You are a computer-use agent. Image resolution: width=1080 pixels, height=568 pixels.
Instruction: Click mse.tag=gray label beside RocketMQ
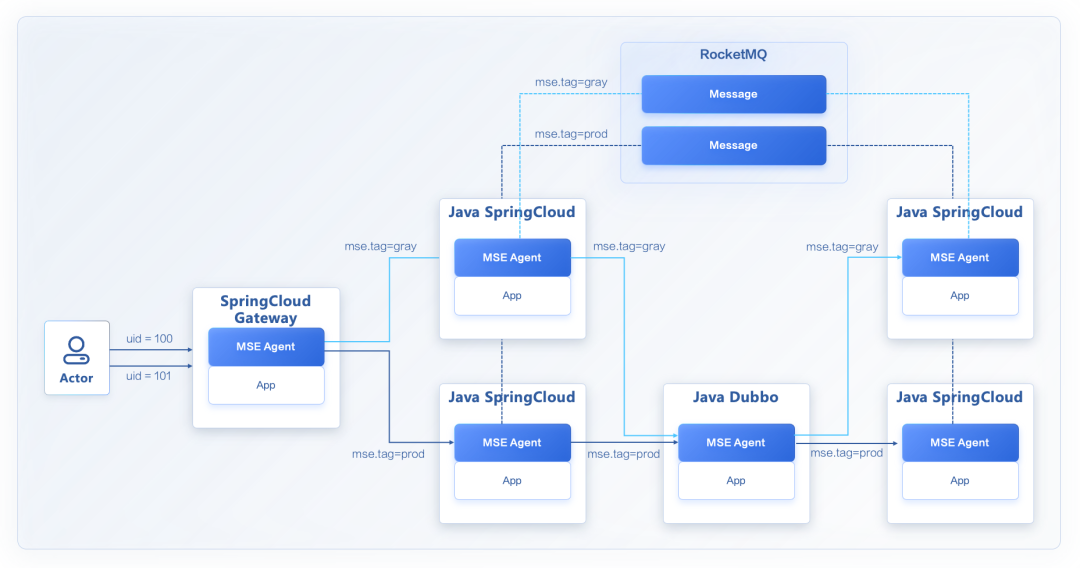tap(571, 82)
